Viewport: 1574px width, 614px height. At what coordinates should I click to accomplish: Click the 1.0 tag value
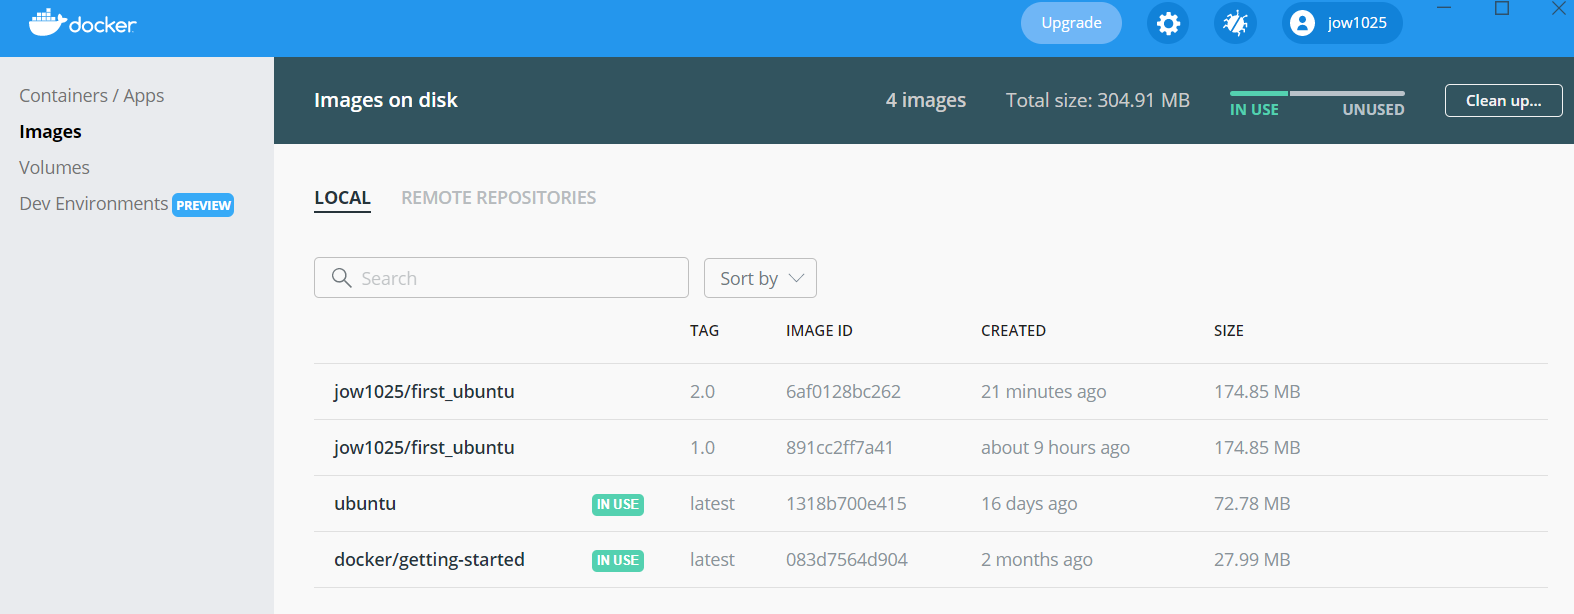click(702, 448)
